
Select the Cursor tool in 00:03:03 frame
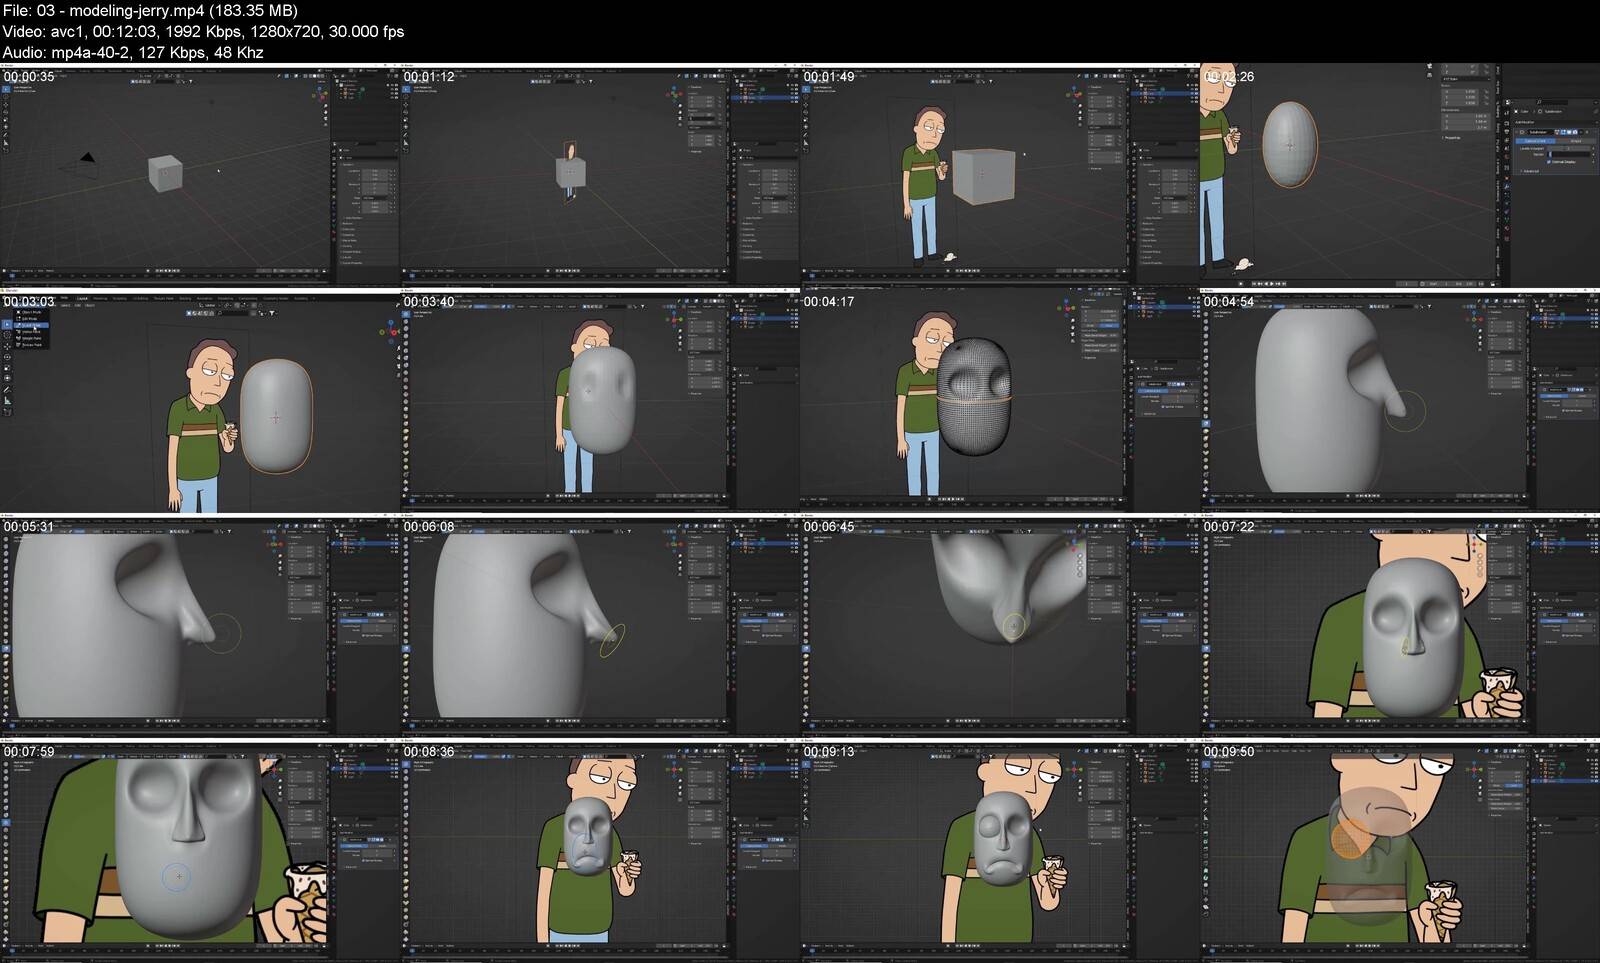[x=7, y=335]
